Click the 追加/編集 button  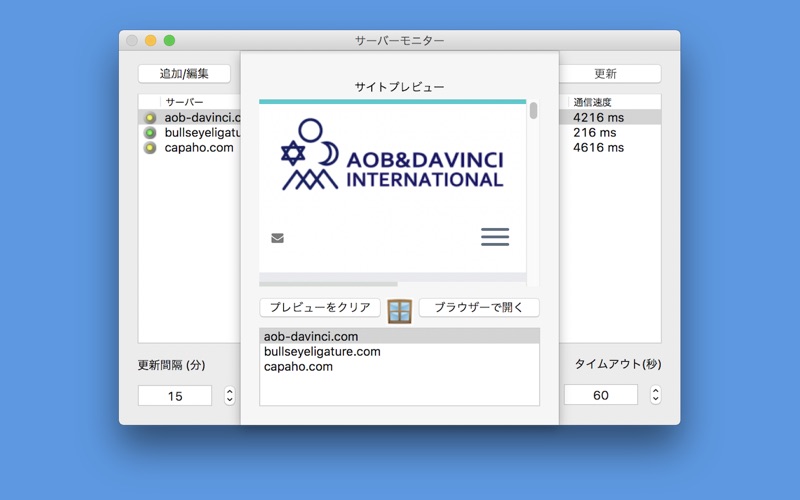[x=184, y=73]
